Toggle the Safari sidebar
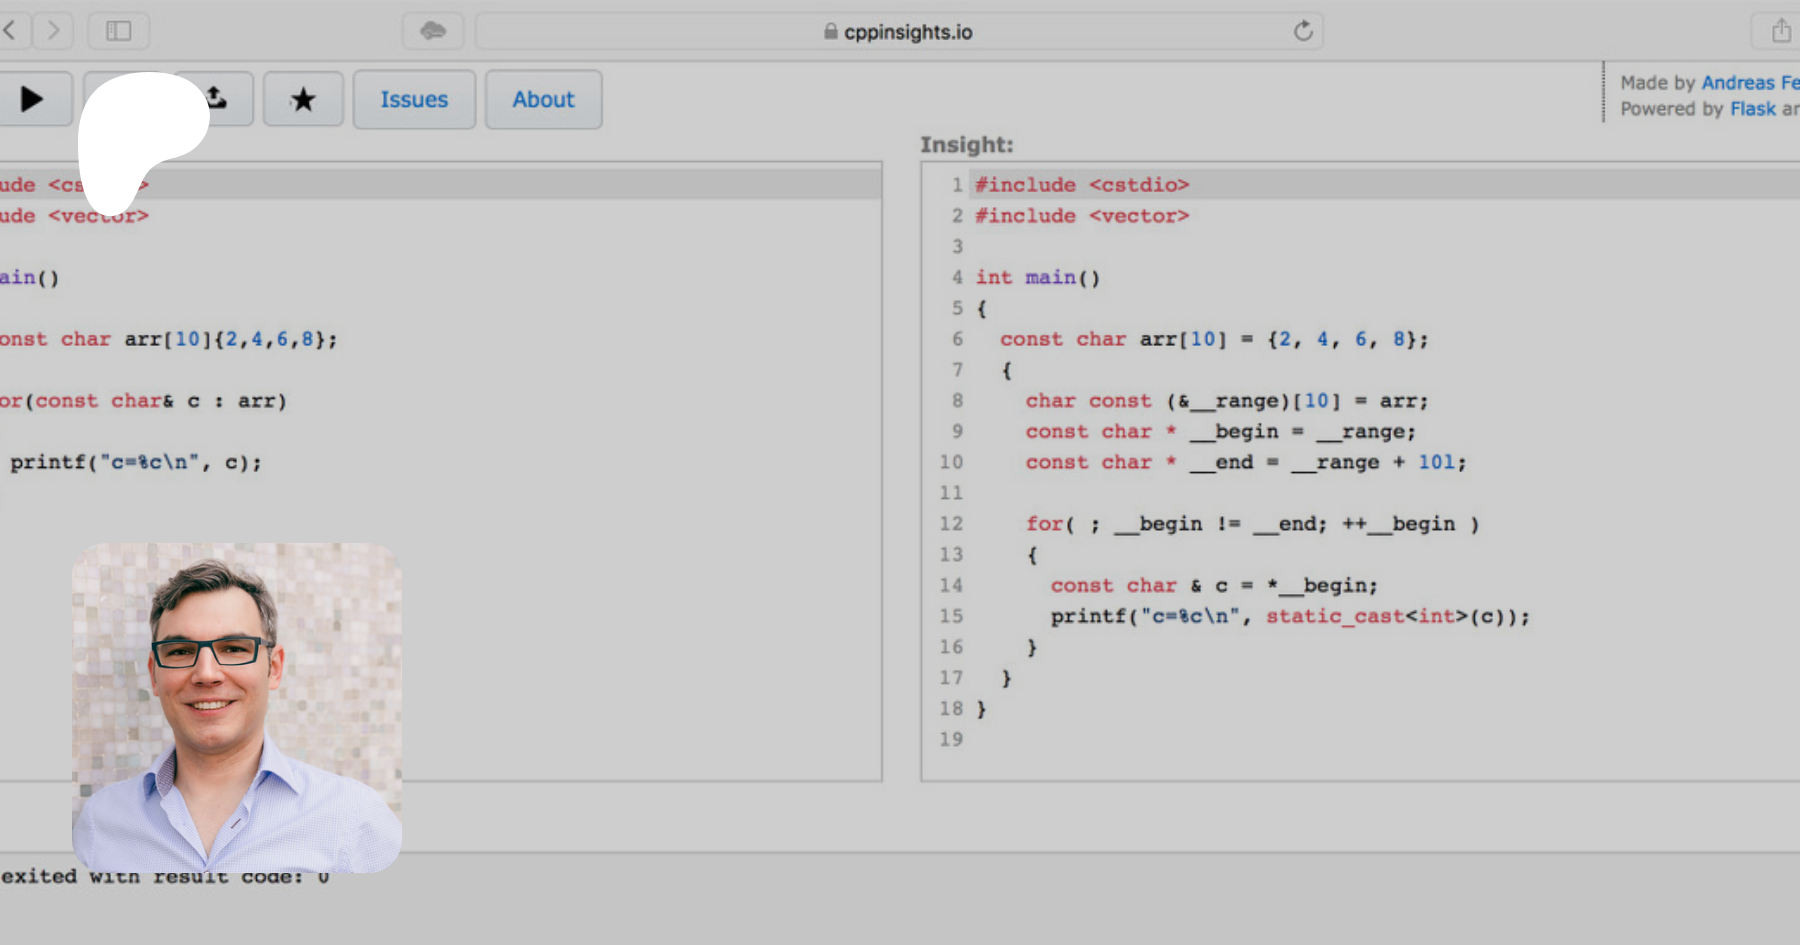The image size is (1800, 945). coord(118,31)
